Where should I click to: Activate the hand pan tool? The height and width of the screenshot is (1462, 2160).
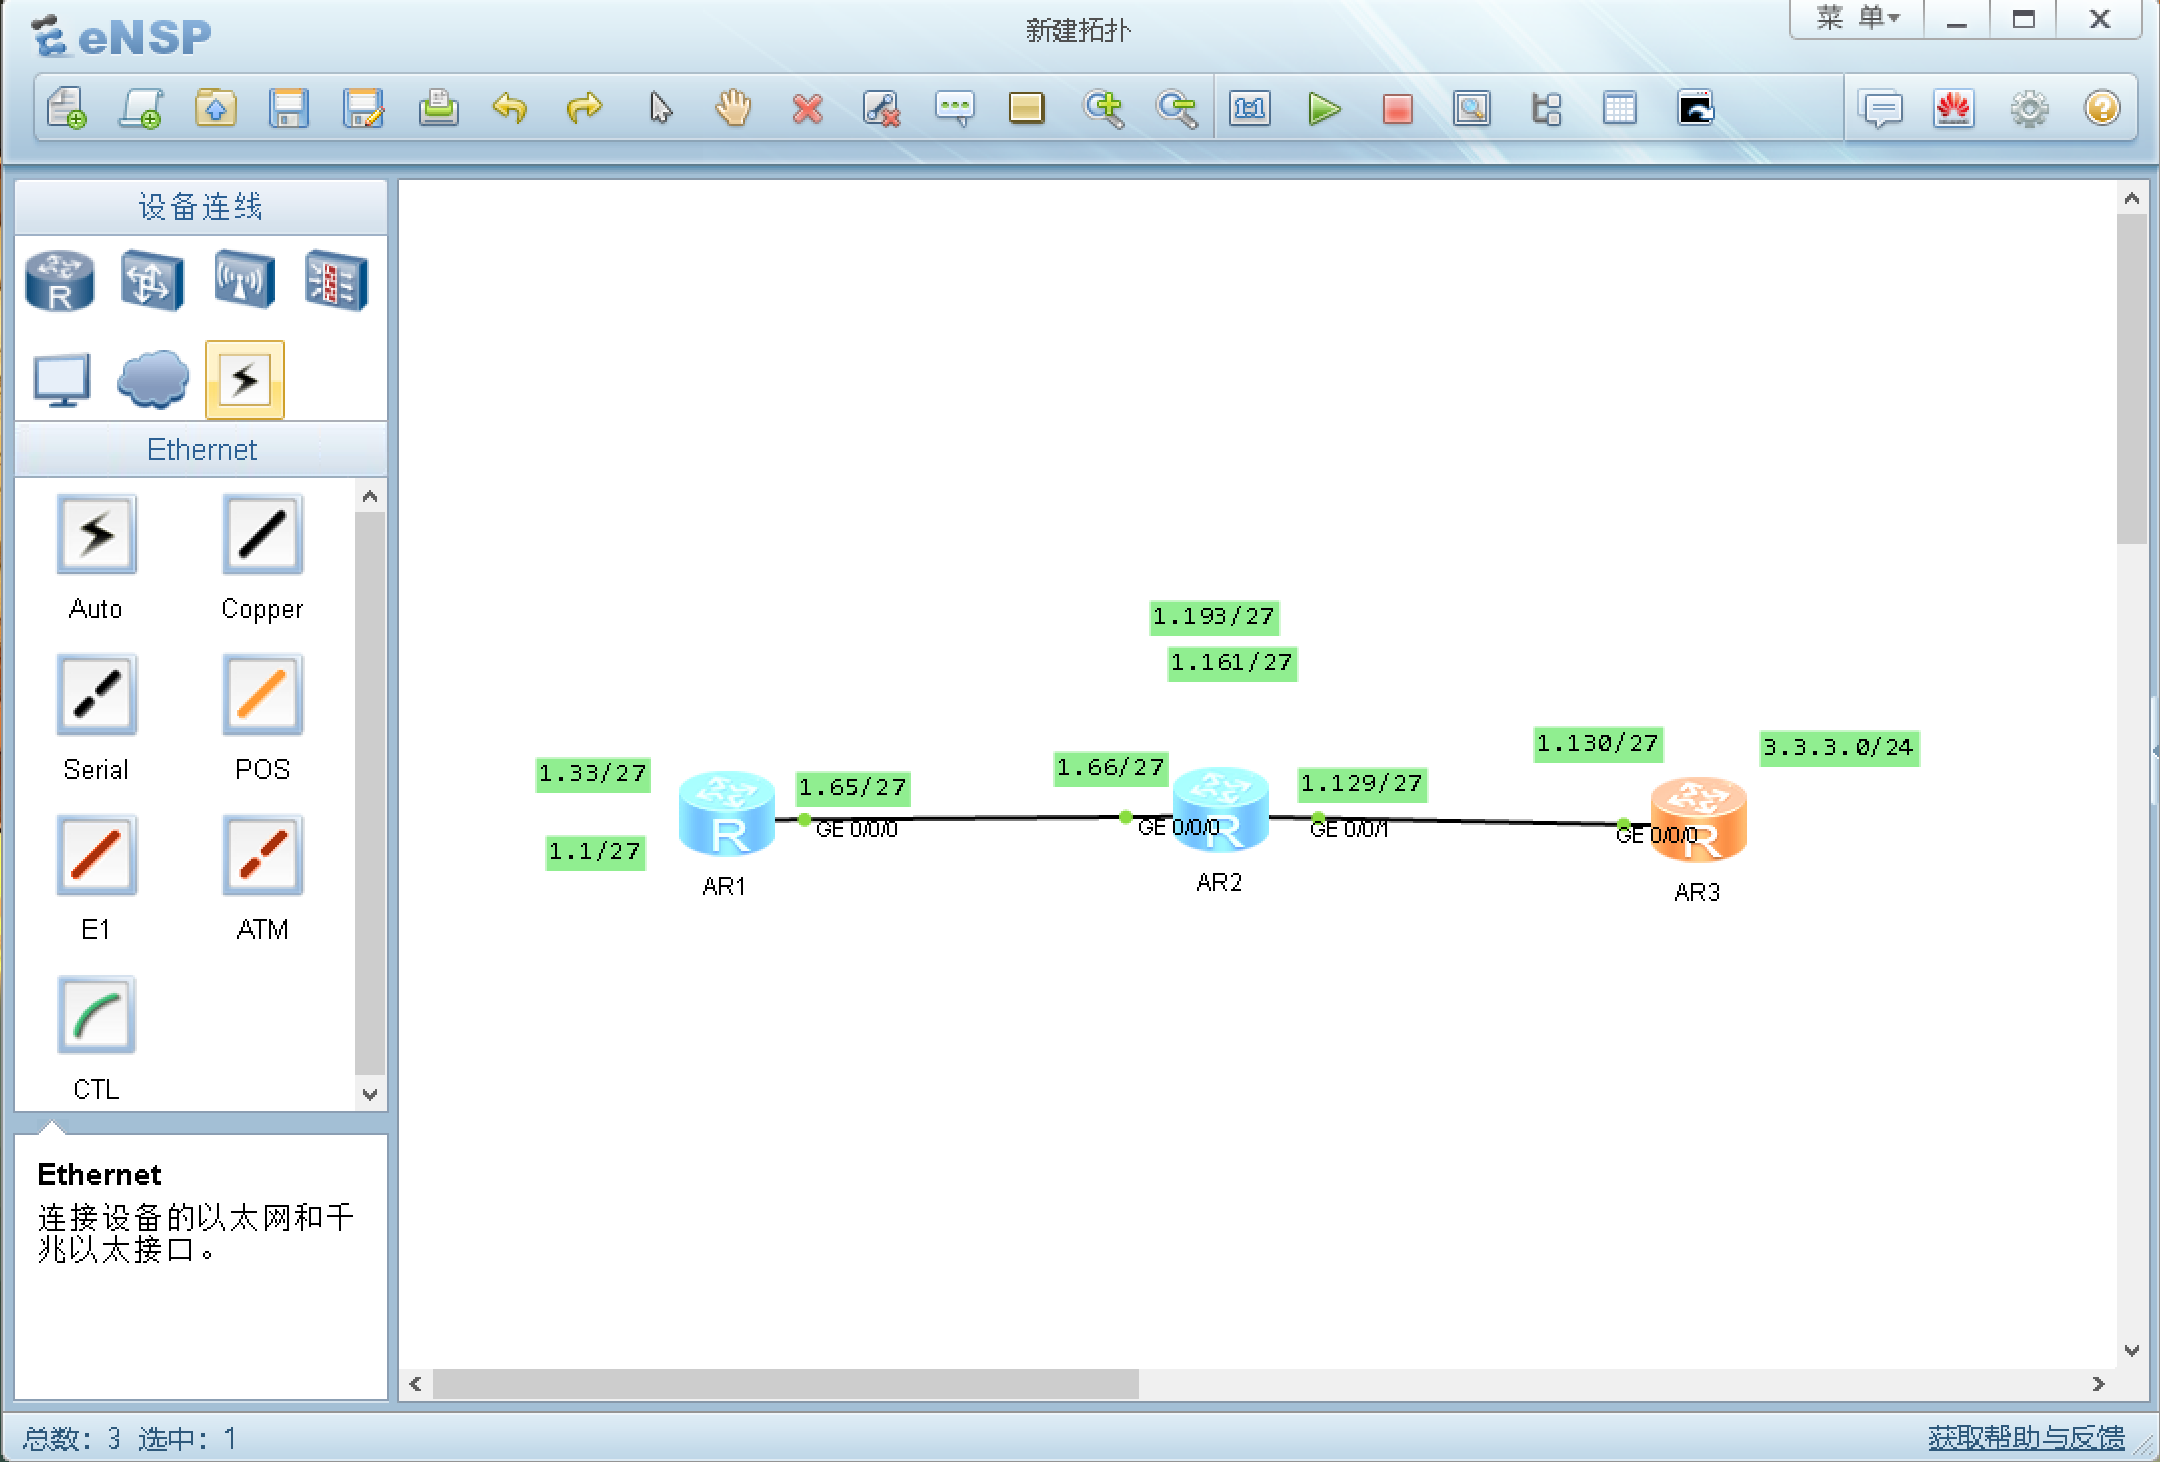733,108
